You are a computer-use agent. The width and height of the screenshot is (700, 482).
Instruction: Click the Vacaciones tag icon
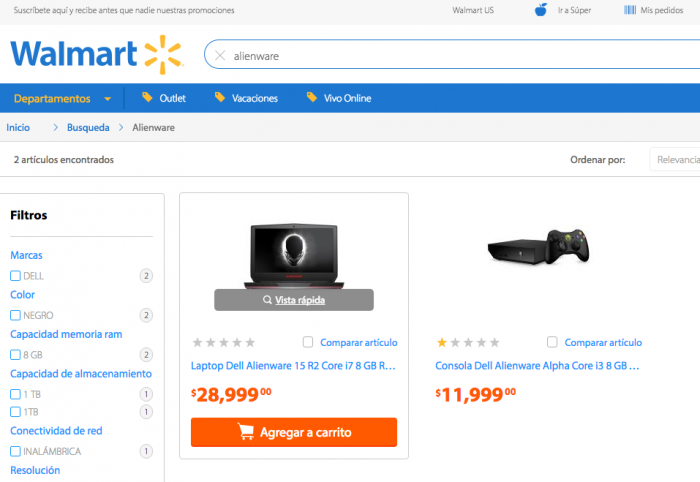220,98
